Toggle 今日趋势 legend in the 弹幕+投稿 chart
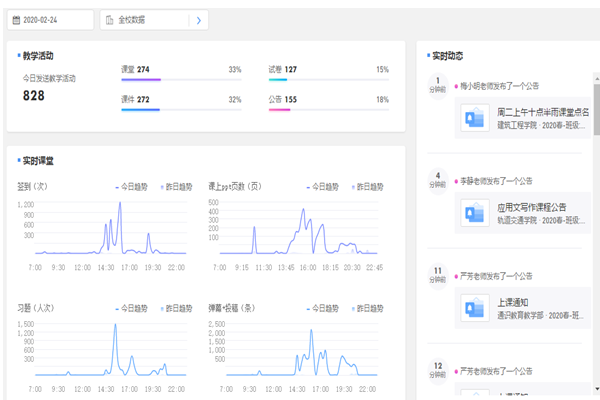Screen dimensions: 600x400 coord(321,308)
